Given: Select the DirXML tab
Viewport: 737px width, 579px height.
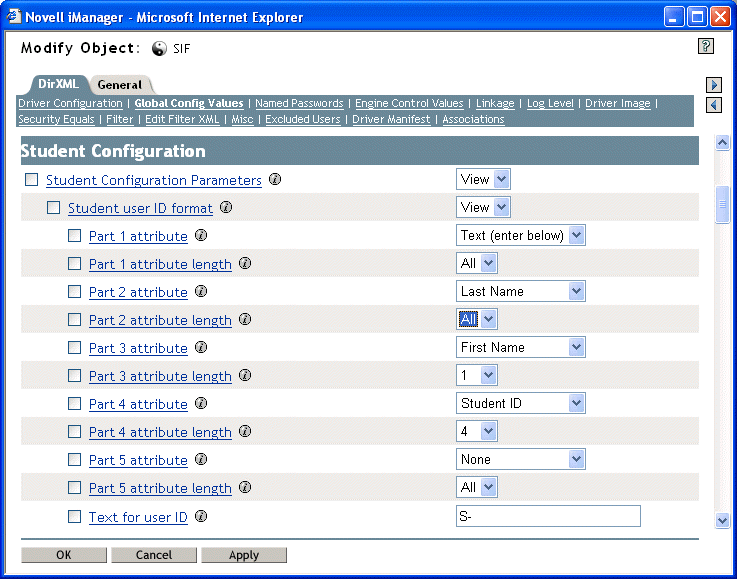Looking at the screenshot, I should 58,84.
